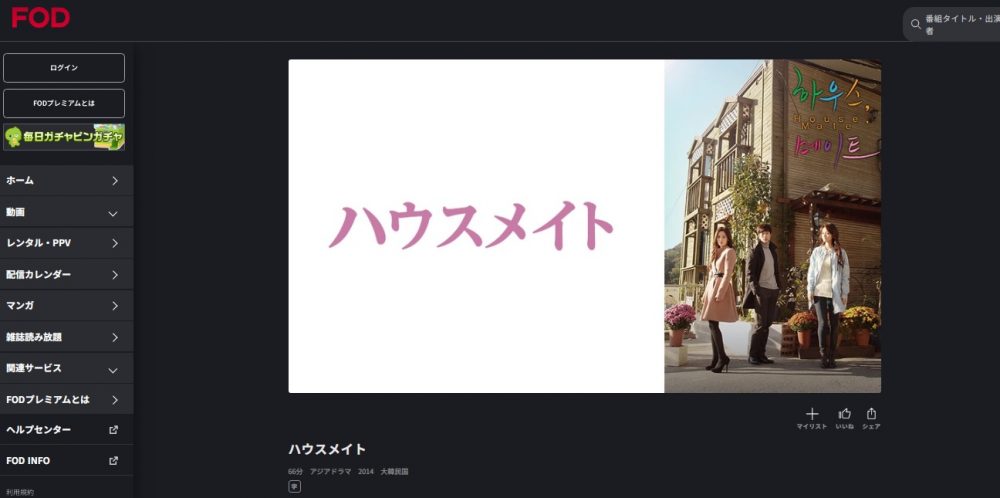This screenshot has width=1000, height=498.
Task: Select レンタル・PPV in the sidebar
Action: (x=66, y=244)
